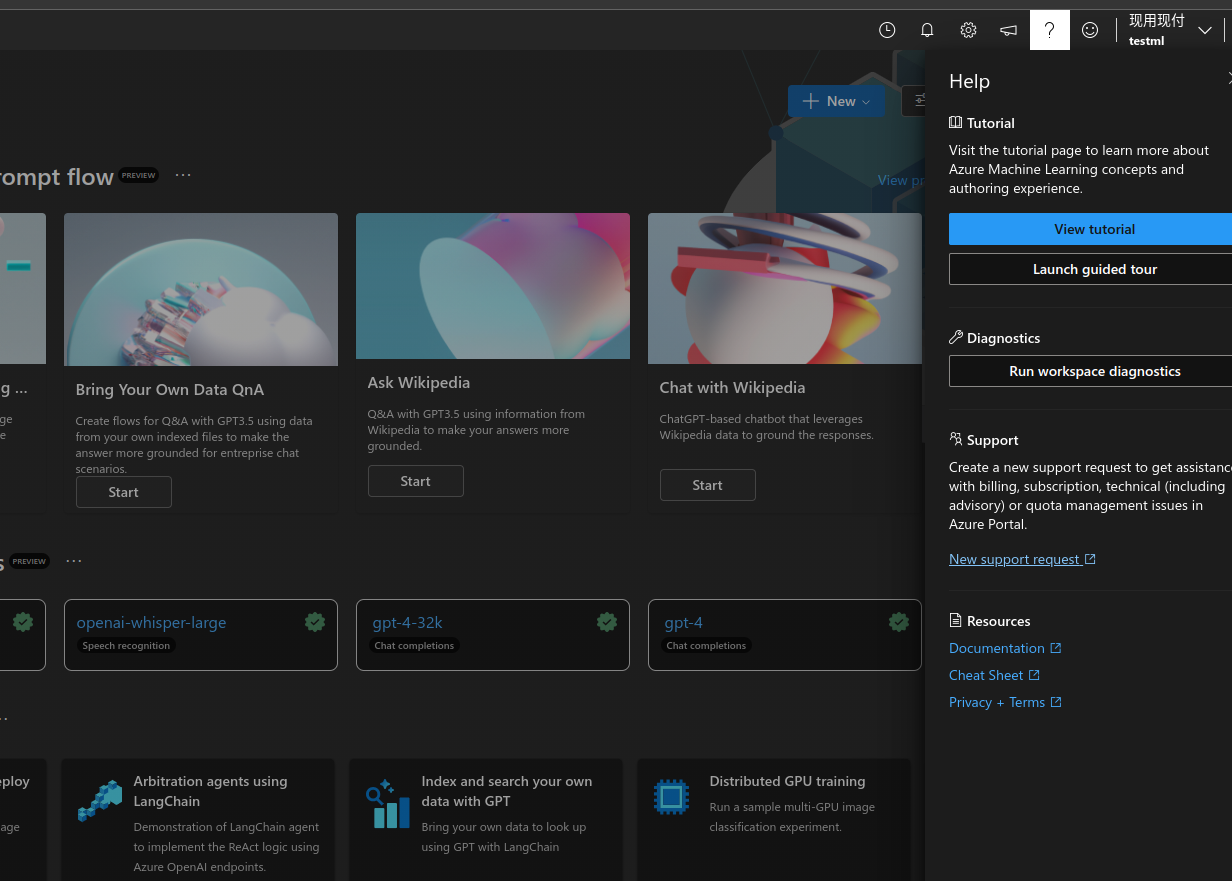1232x881 pixels.
Task: Click external link icon on New support request
Action: [1090, 559]
